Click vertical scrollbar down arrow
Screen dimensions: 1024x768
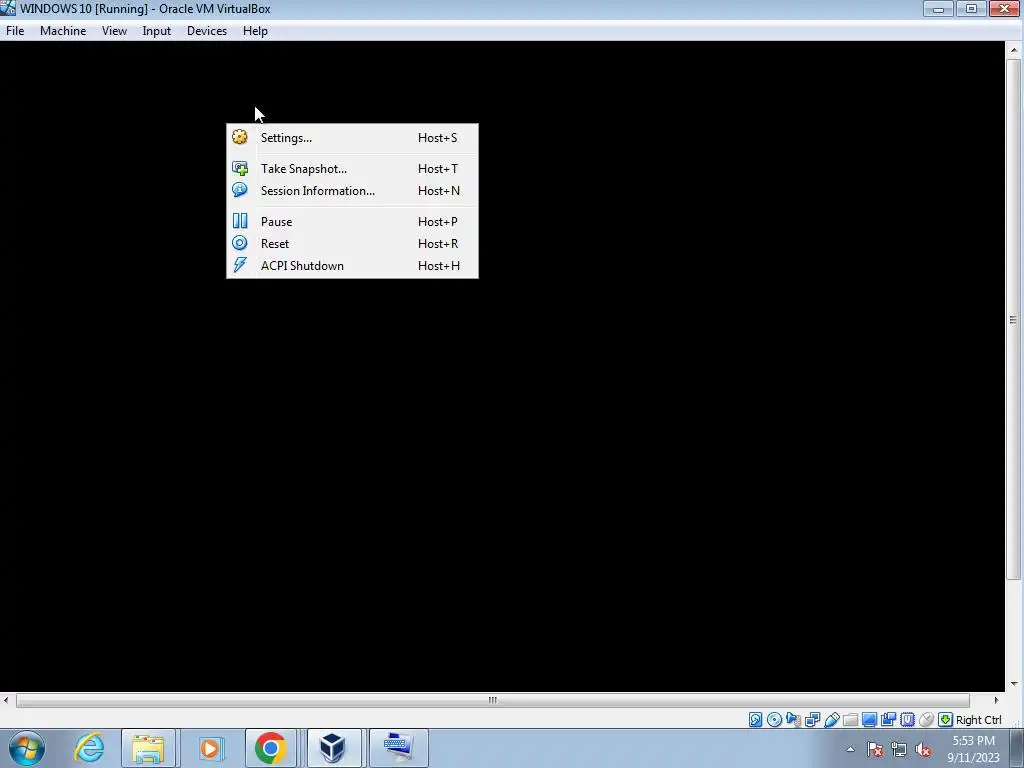click(1014, 684)
